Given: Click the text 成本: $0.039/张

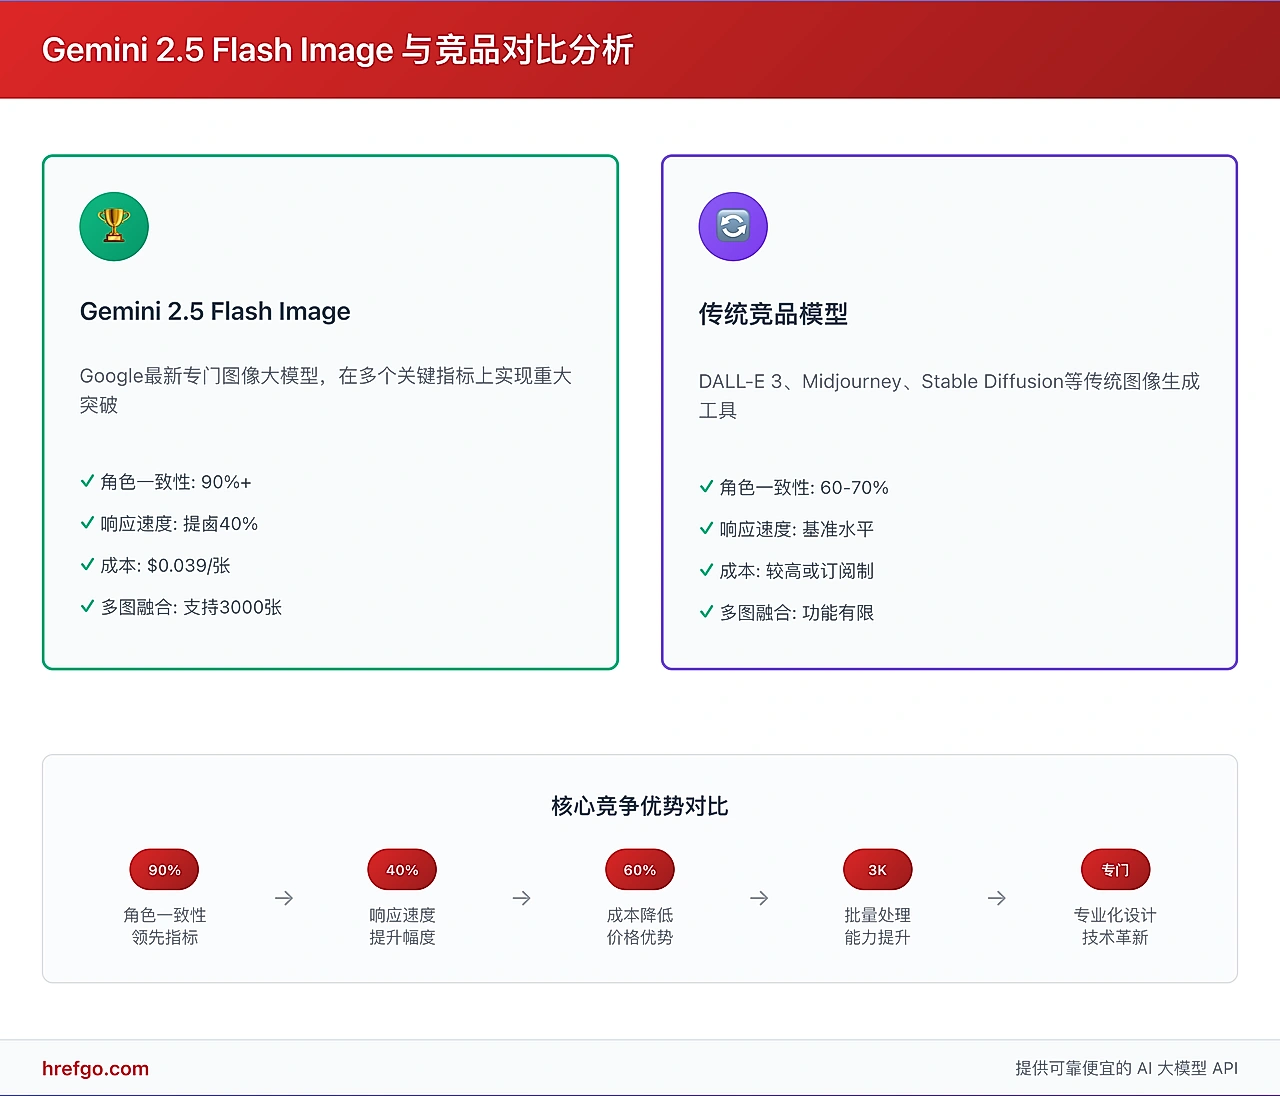Looking at the screenshot, I should 165,566.
